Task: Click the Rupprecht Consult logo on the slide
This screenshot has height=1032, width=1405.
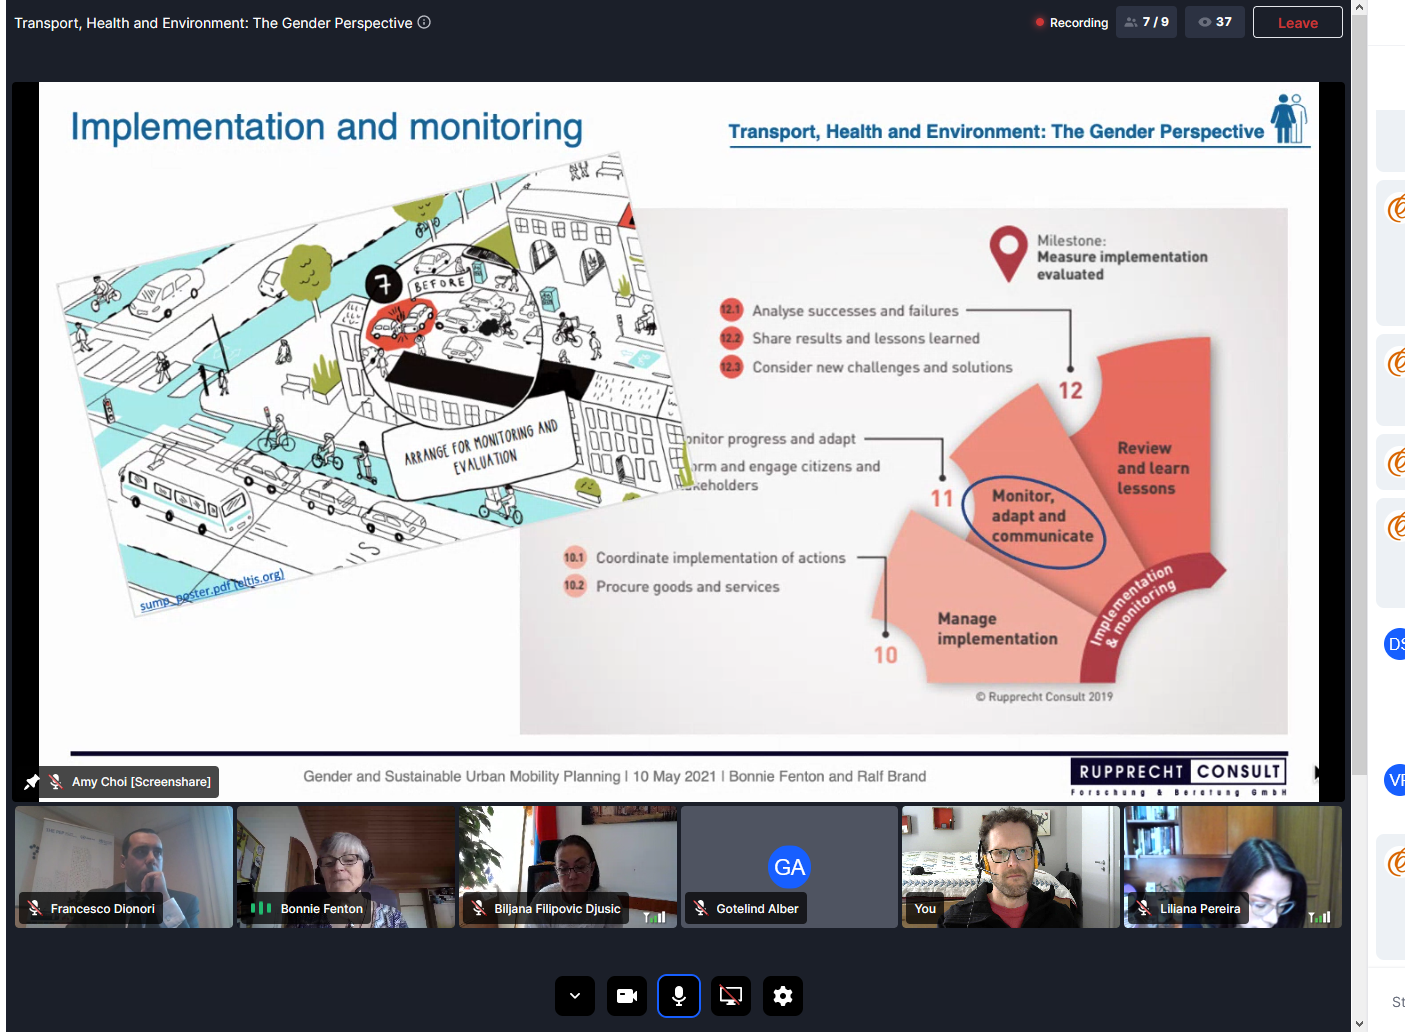Action: pos(1179,777)
